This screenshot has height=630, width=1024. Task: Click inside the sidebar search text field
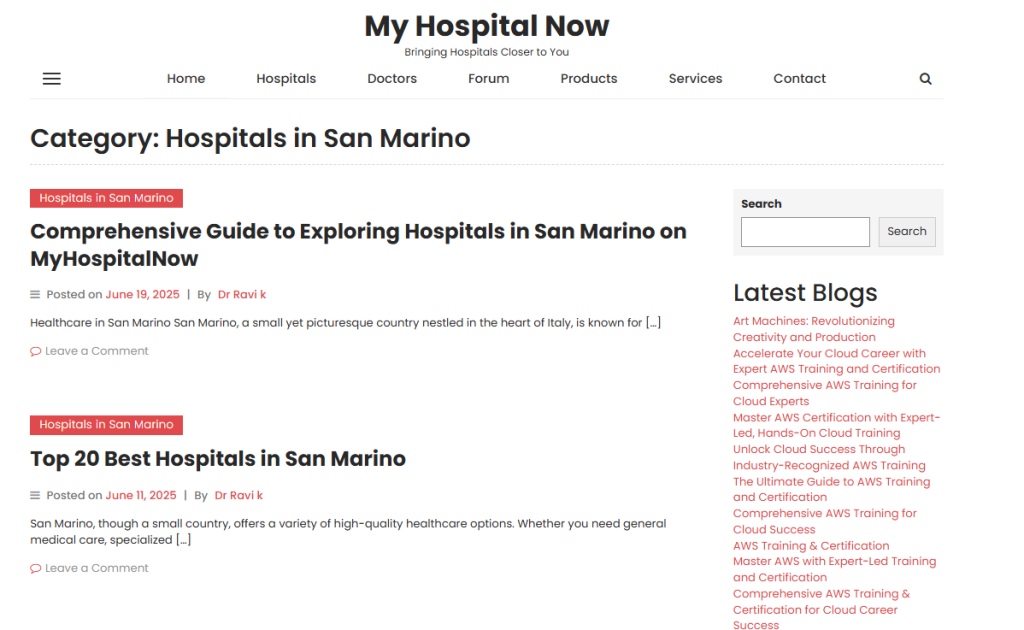805,232
